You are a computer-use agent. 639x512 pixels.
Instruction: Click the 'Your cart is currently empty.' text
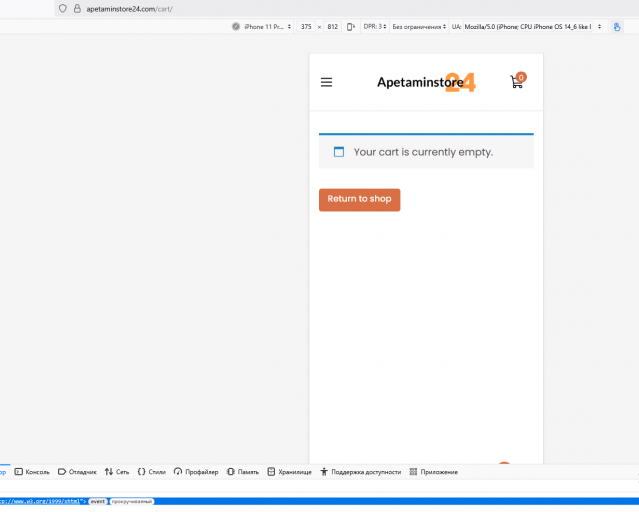coord(423,152)
